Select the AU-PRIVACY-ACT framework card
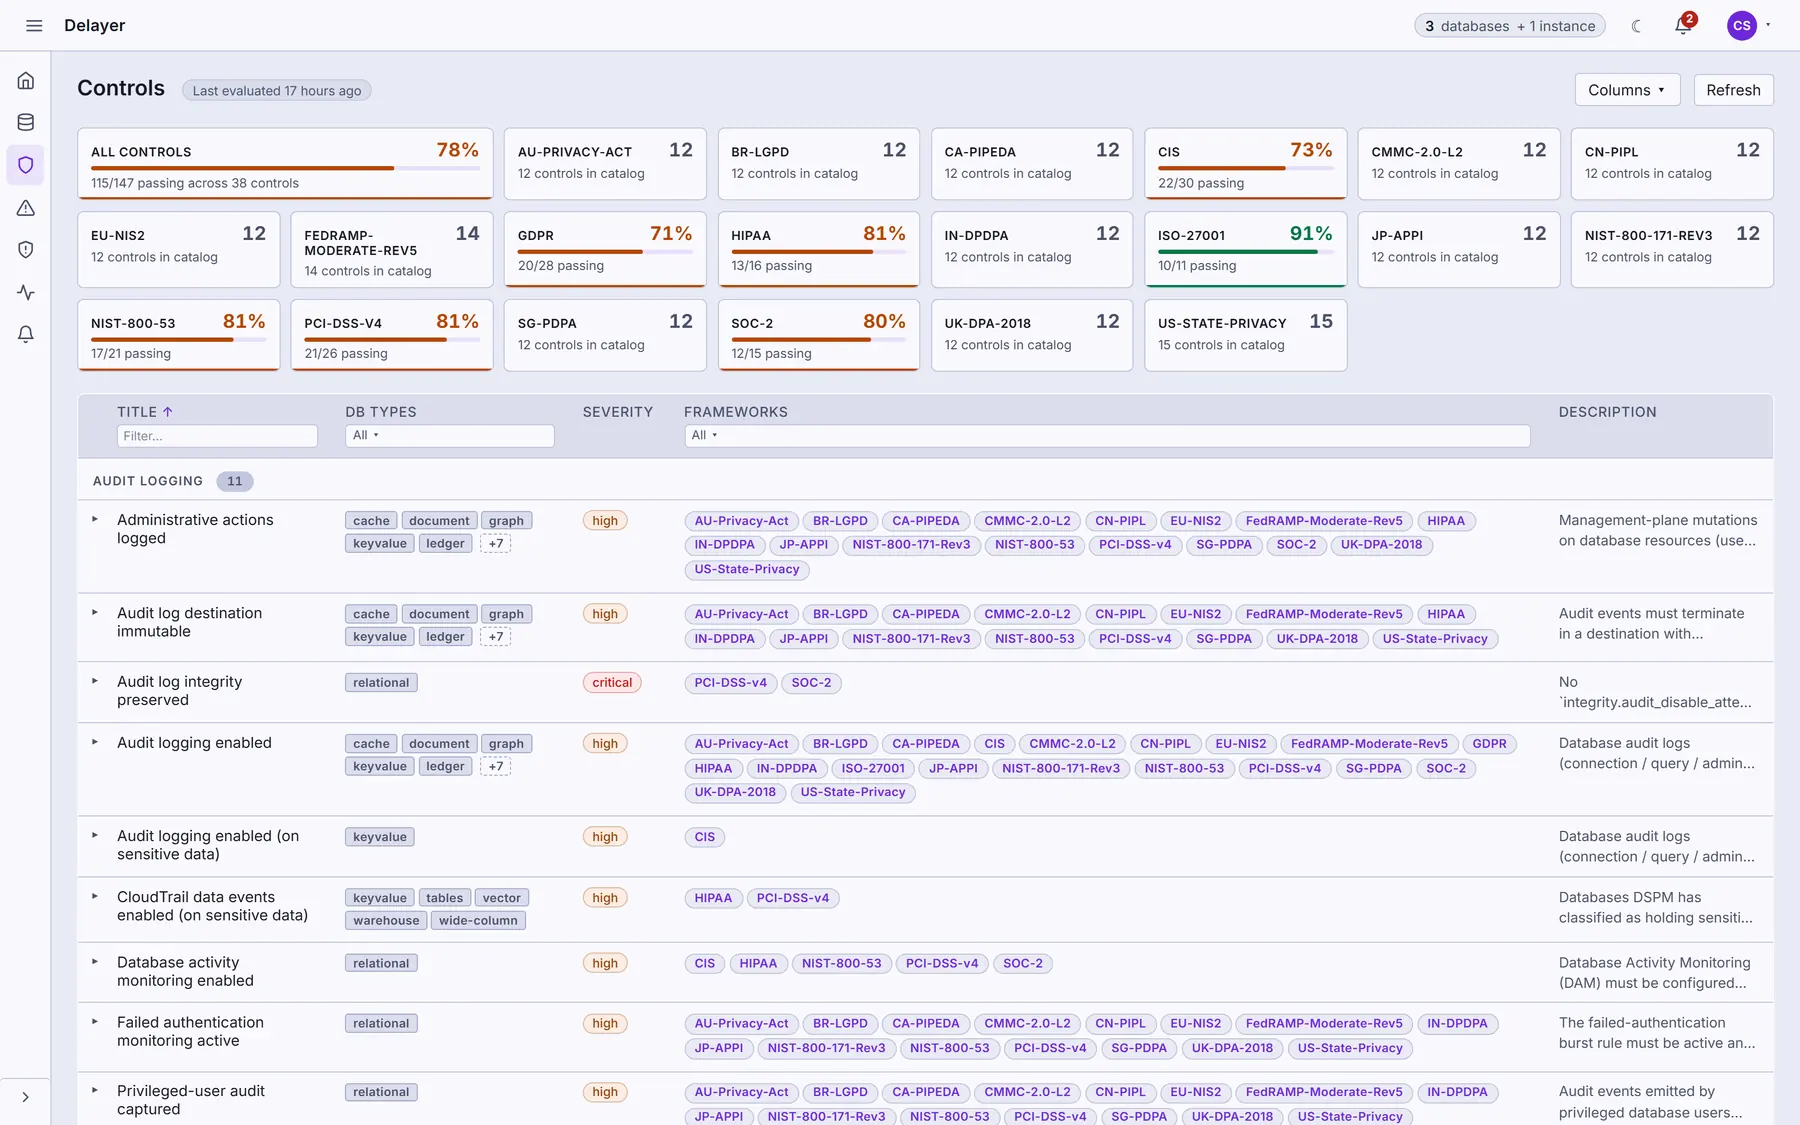 tap(605, 164)
